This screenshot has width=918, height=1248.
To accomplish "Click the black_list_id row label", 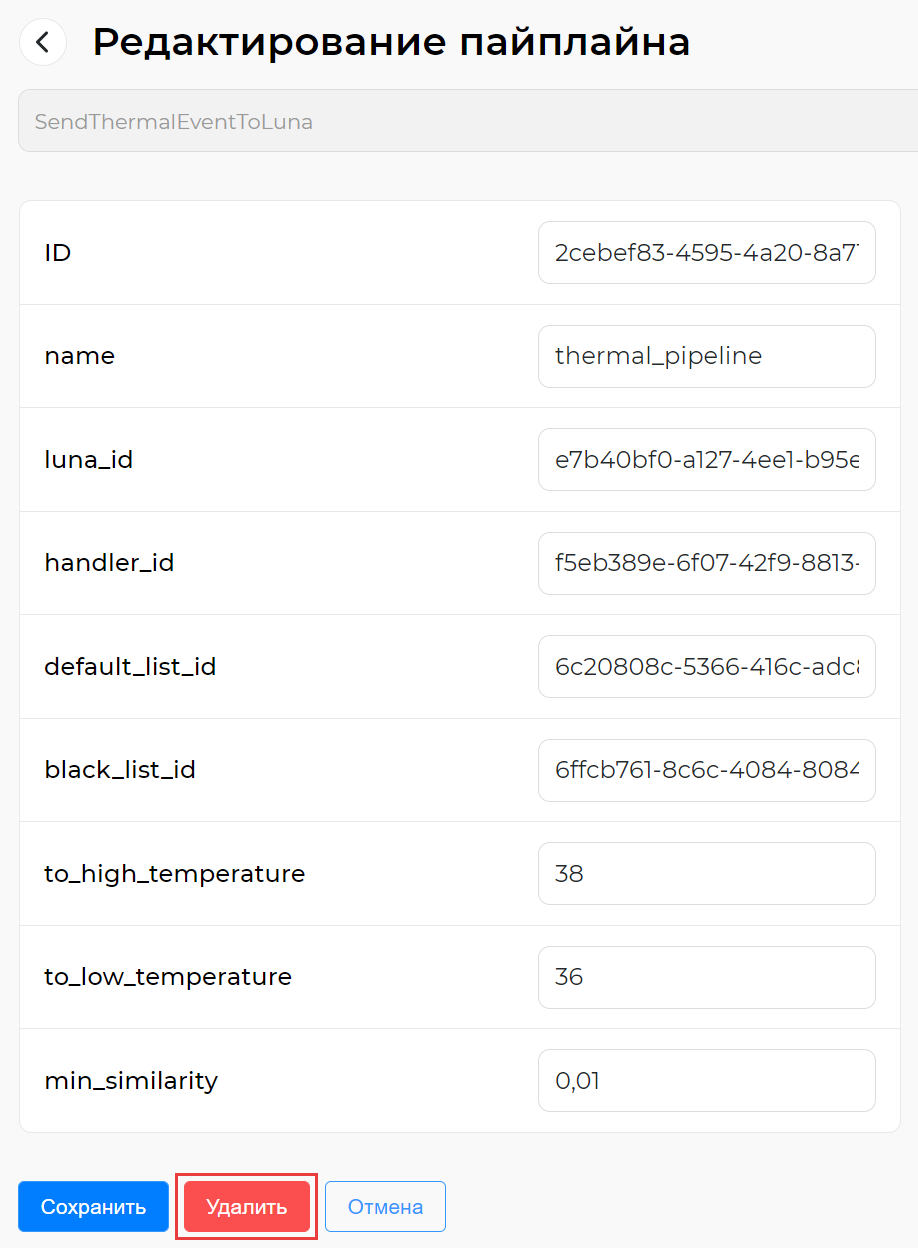I will point(120,770).
